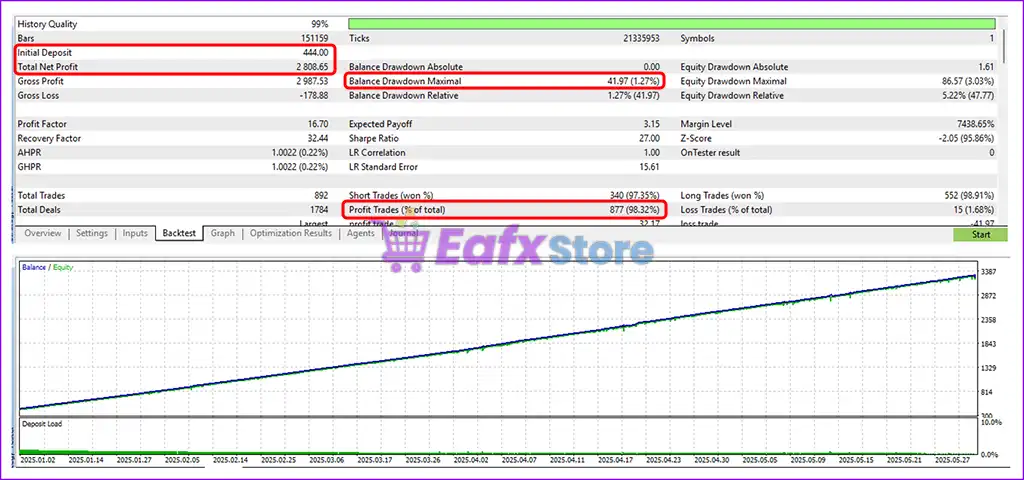Click the 2025.01.02 date axis label
1024x480 pixels.
click(x=37, y=460)
